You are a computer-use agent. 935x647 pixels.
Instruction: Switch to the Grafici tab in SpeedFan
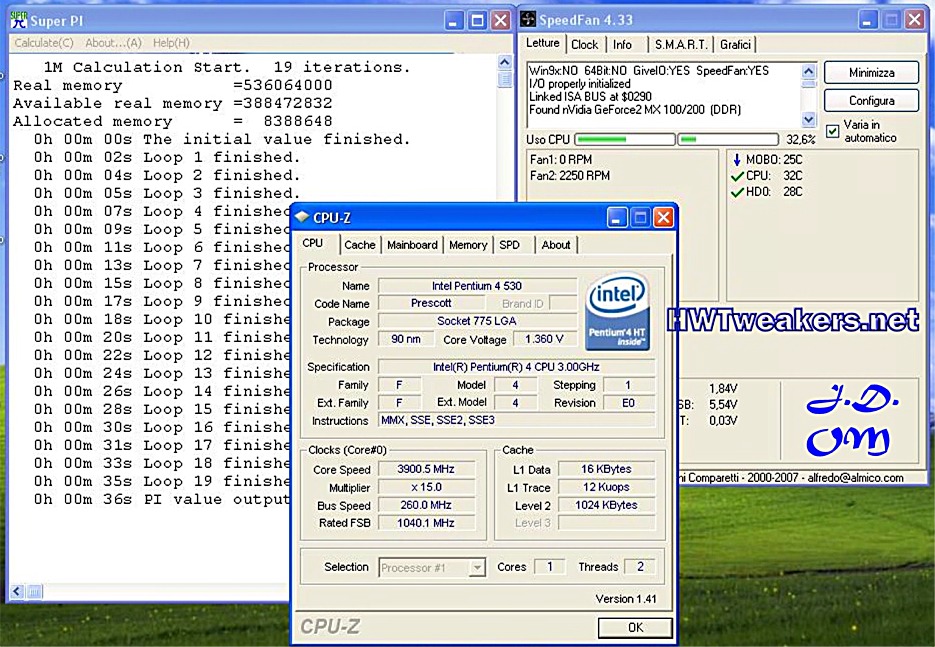[735, 45]
